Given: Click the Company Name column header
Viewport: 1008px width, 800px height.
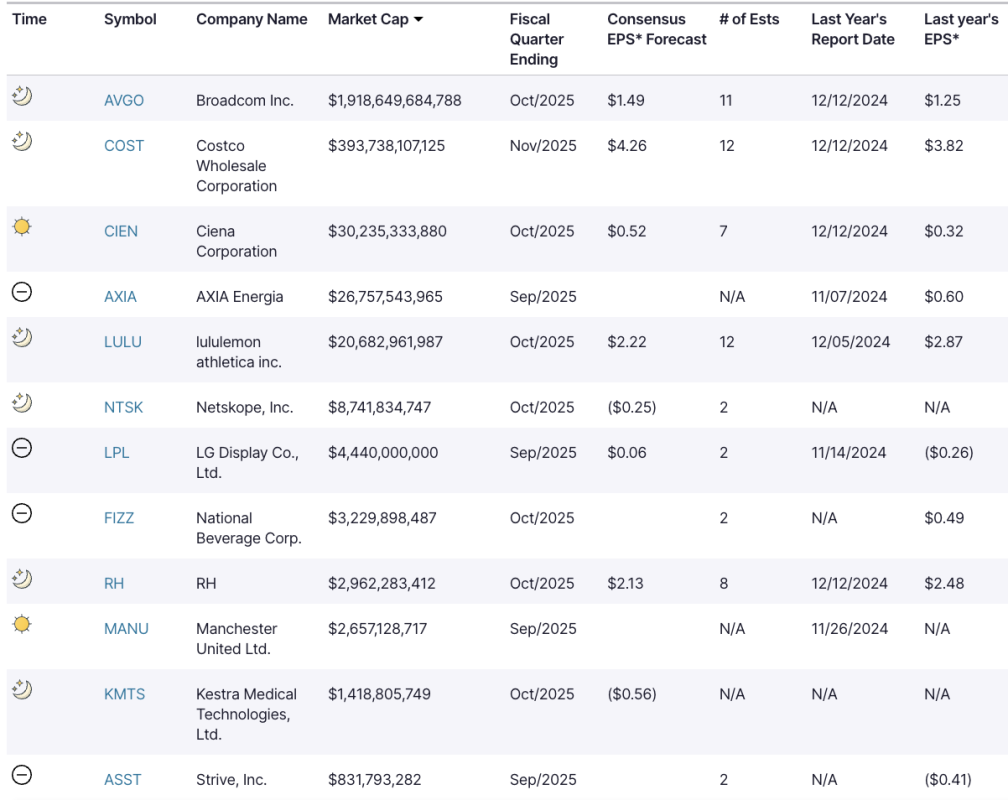Looking at the screenshot, I should pos(252,19).
